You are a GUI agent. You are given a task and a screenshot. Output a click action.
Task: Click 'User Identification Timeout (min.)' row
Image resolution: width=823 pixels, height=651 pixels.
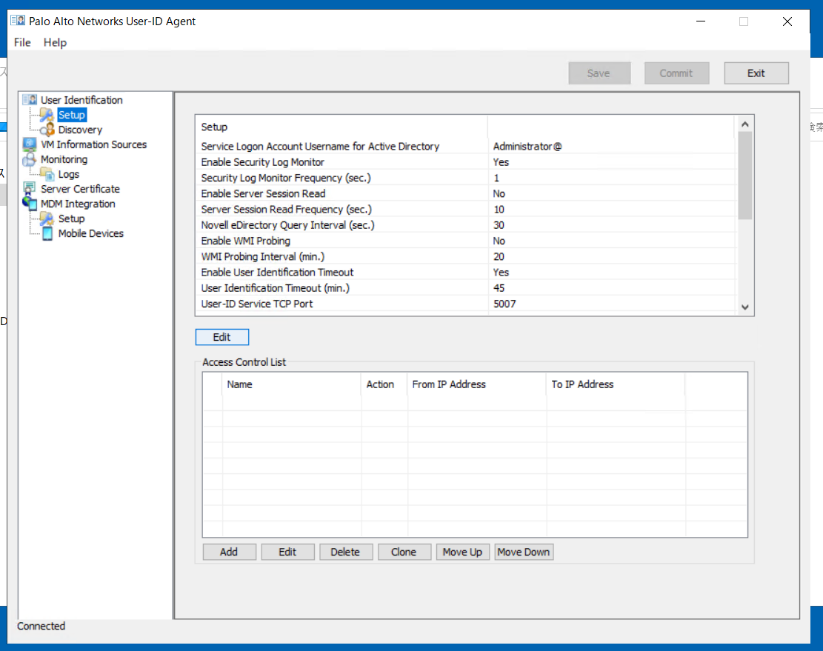click(x=467, y=288)
